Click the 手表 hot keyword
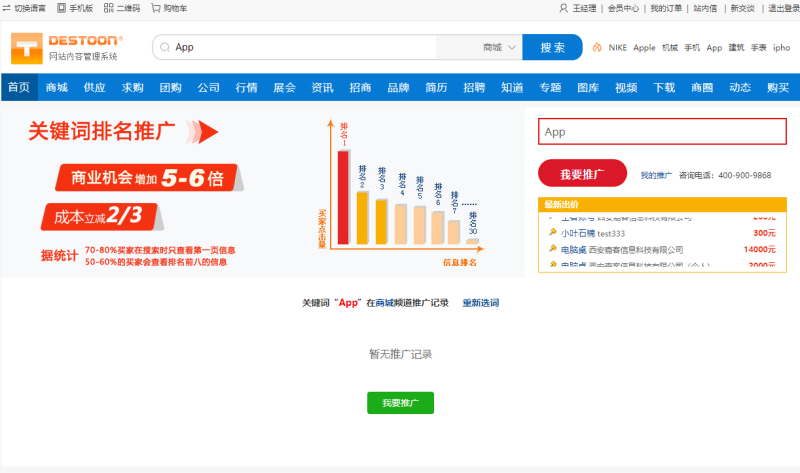800x473 pixels. click(759, 47)
